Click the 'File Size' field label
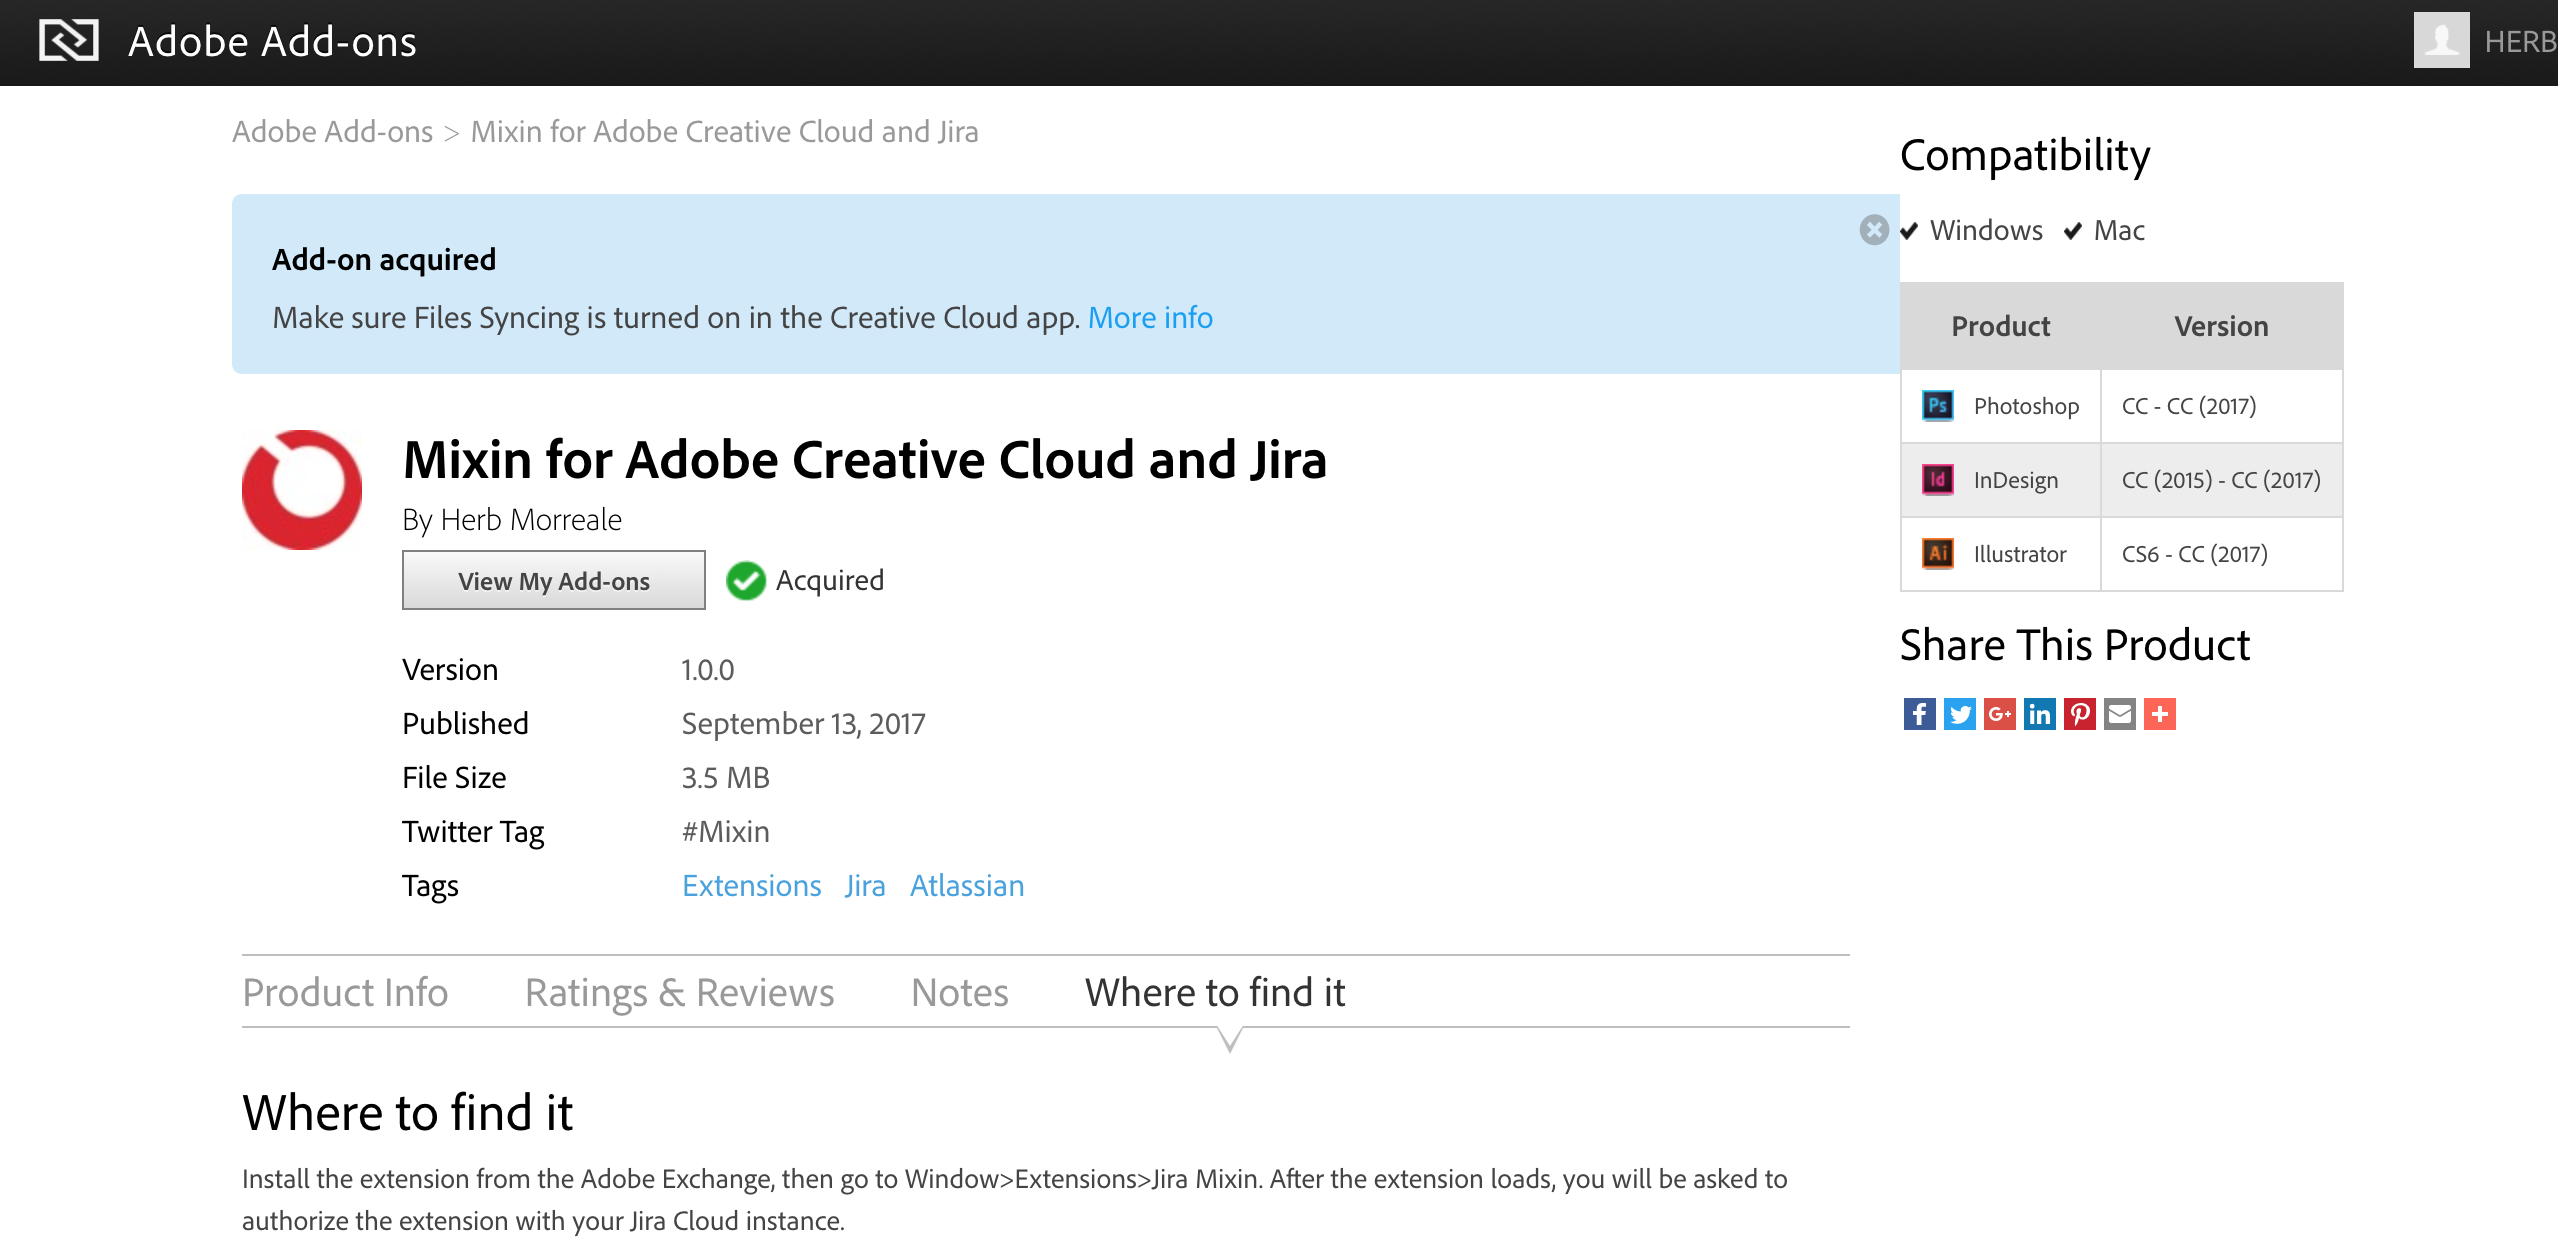The image size is (2558, 1258). (454, 778)
